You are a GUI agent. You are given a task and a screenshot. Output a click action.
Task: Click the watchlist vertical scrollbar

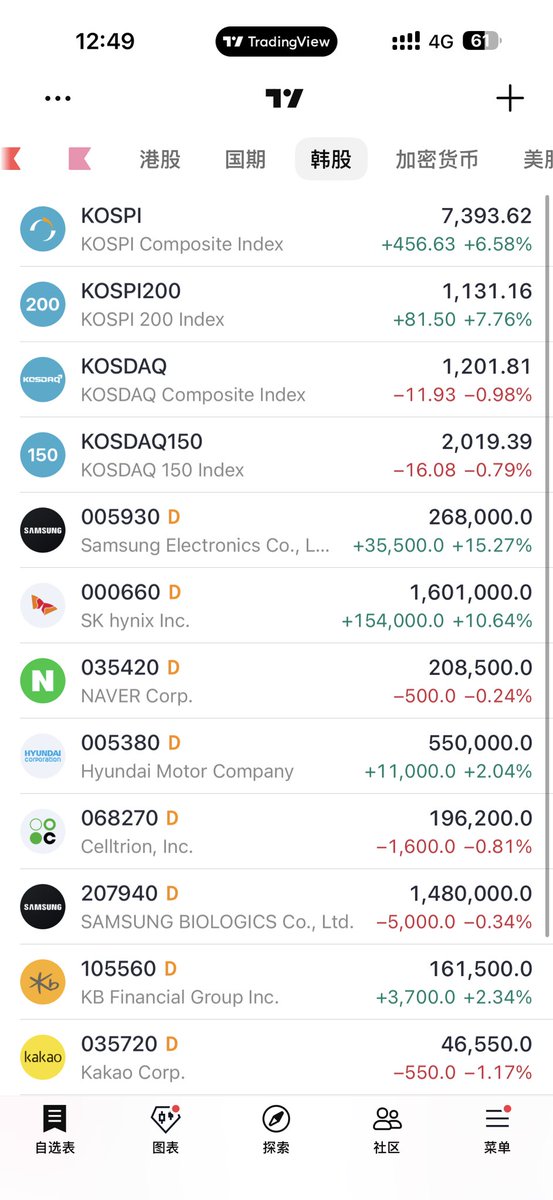[x=547, y=565]
